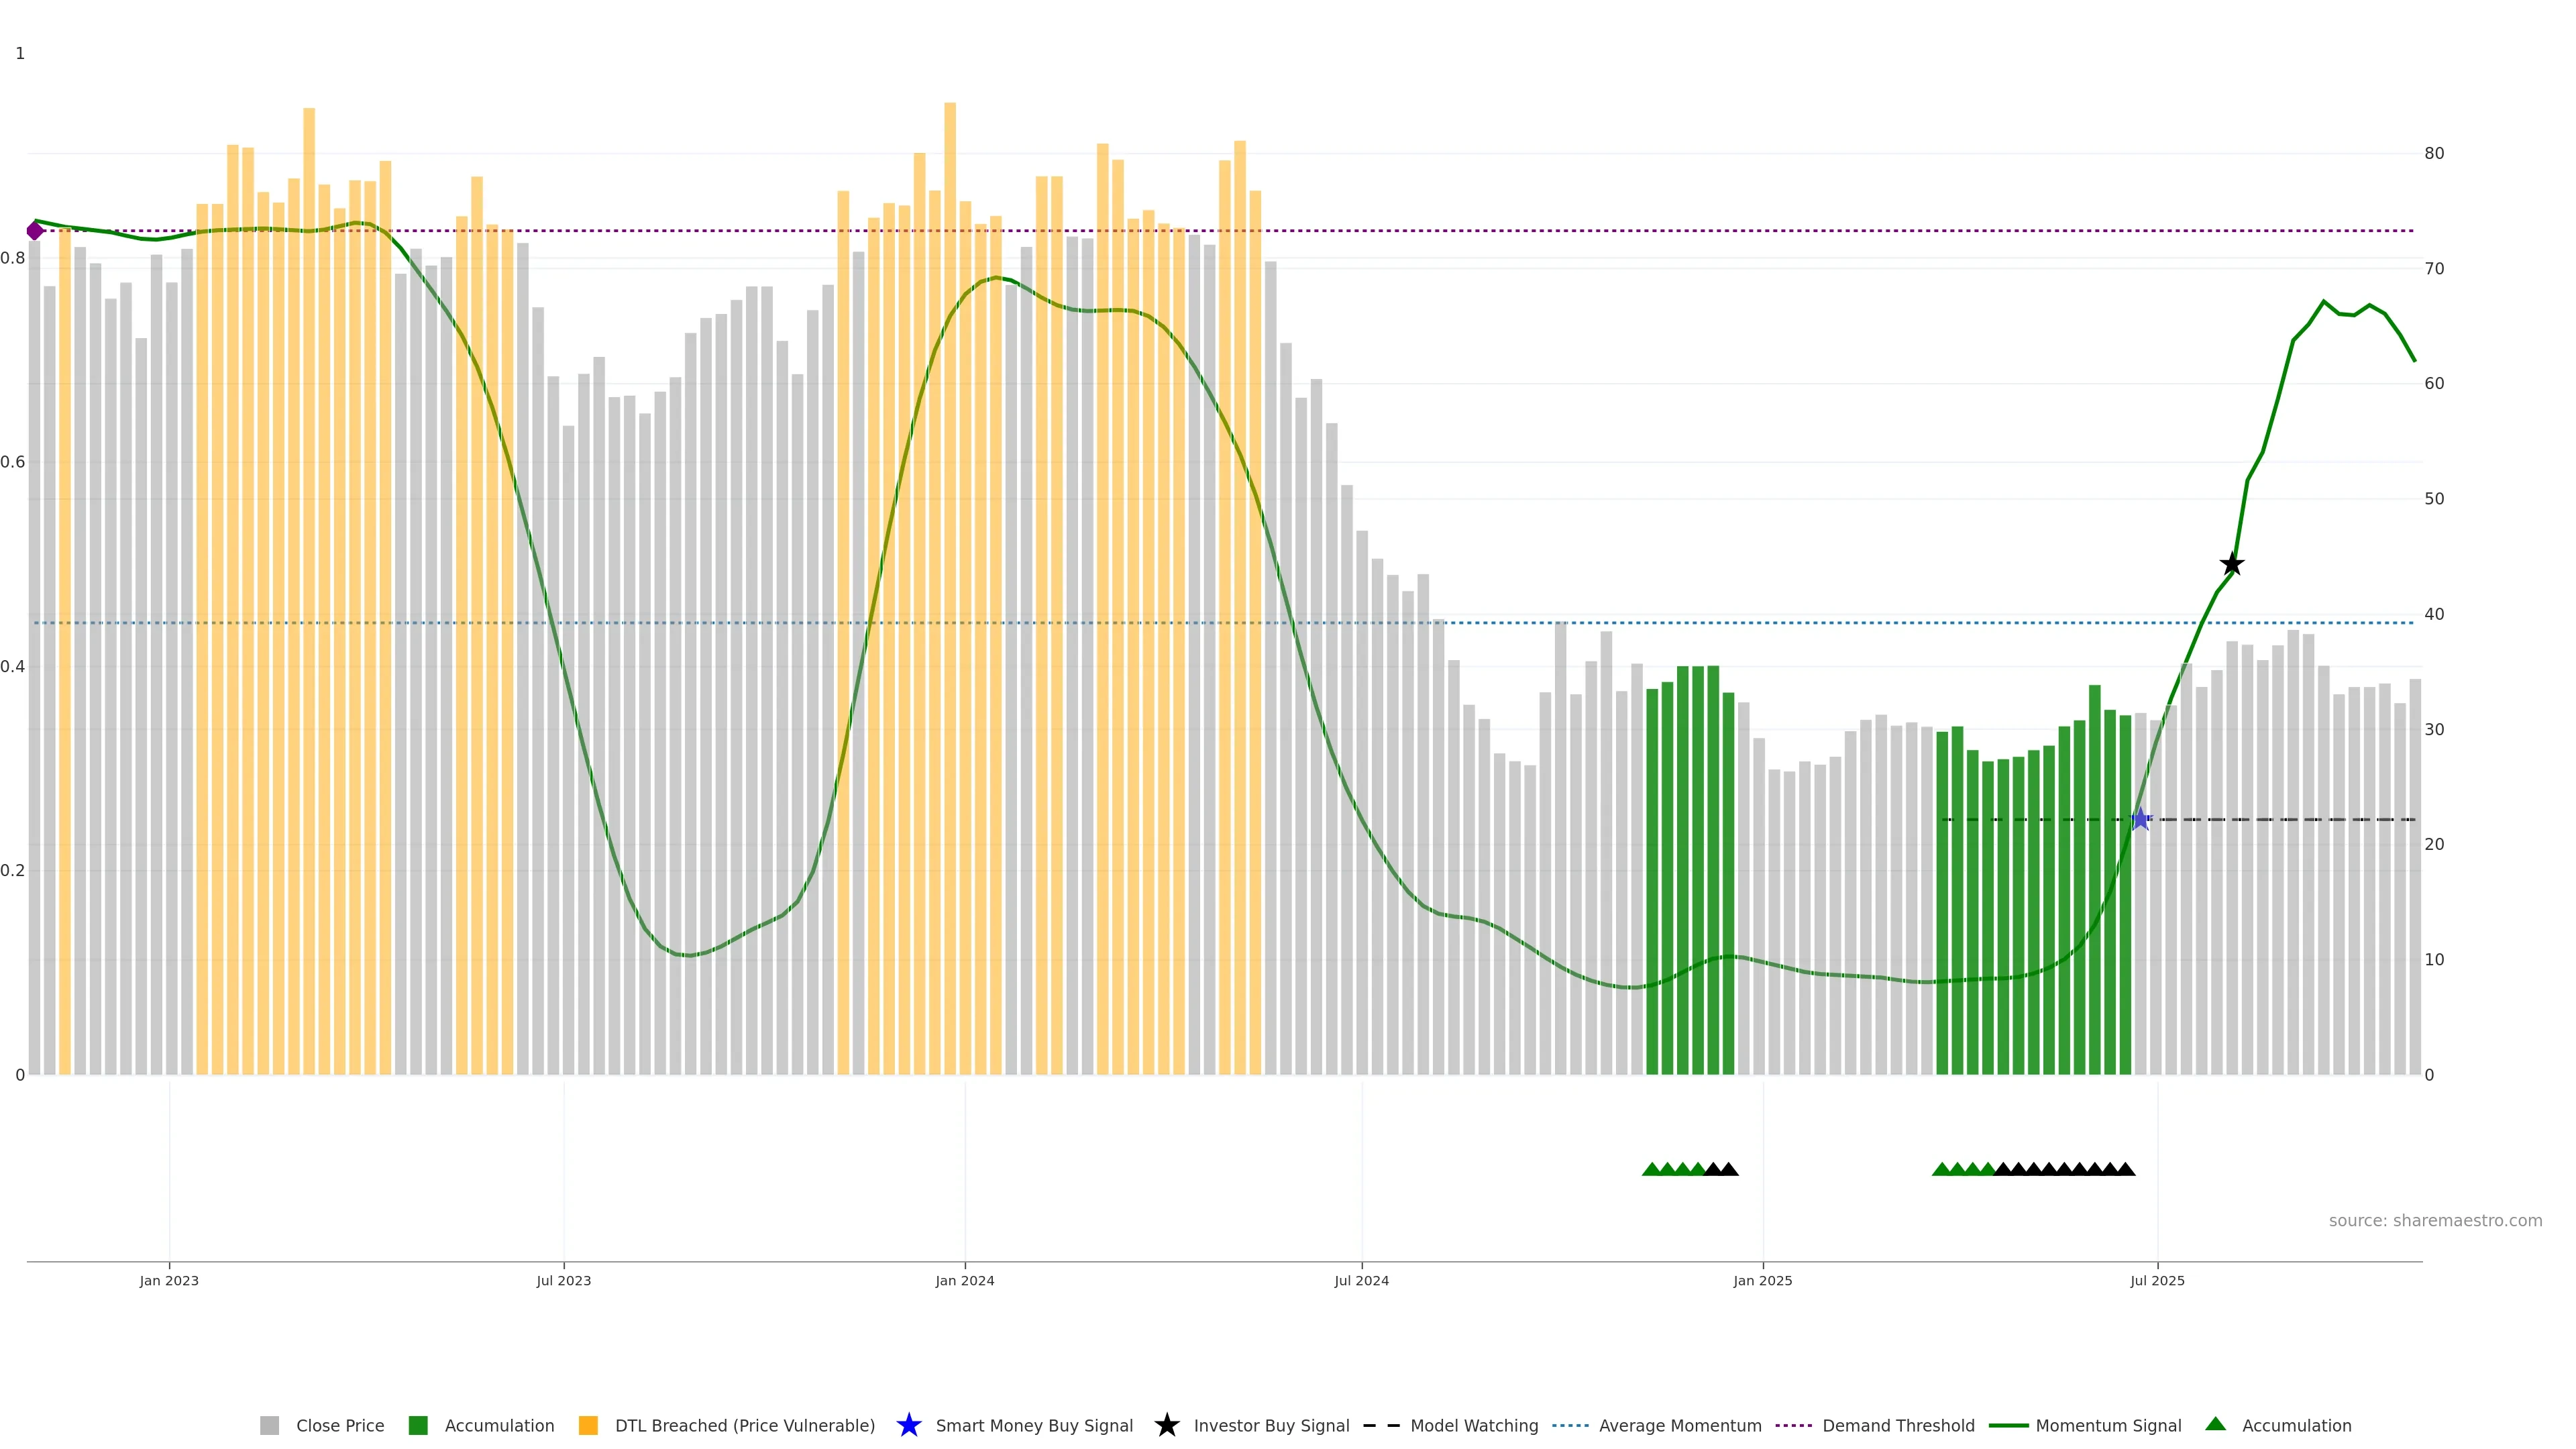Screen dimensions: 2576x1449
Task: Click the black Investor Buy Signal star on chart
Action: pos(2231,564)
